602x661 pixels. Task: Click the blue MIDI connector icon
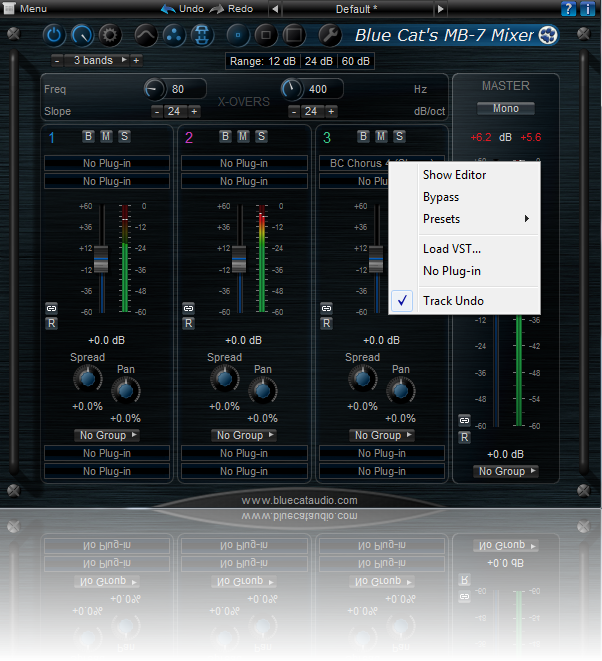(x=202, y=35)
